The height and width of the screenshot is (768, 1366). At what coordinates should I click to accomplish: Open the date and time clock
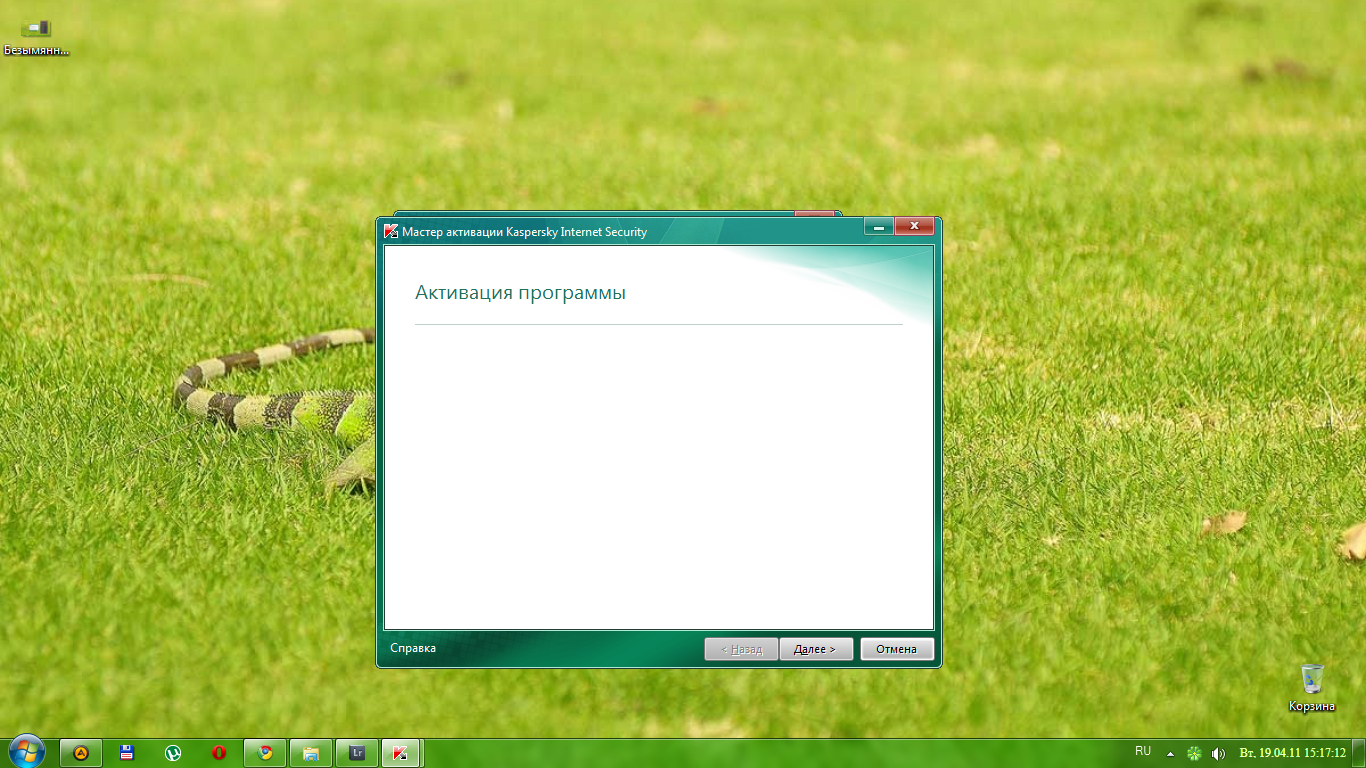1293,752
